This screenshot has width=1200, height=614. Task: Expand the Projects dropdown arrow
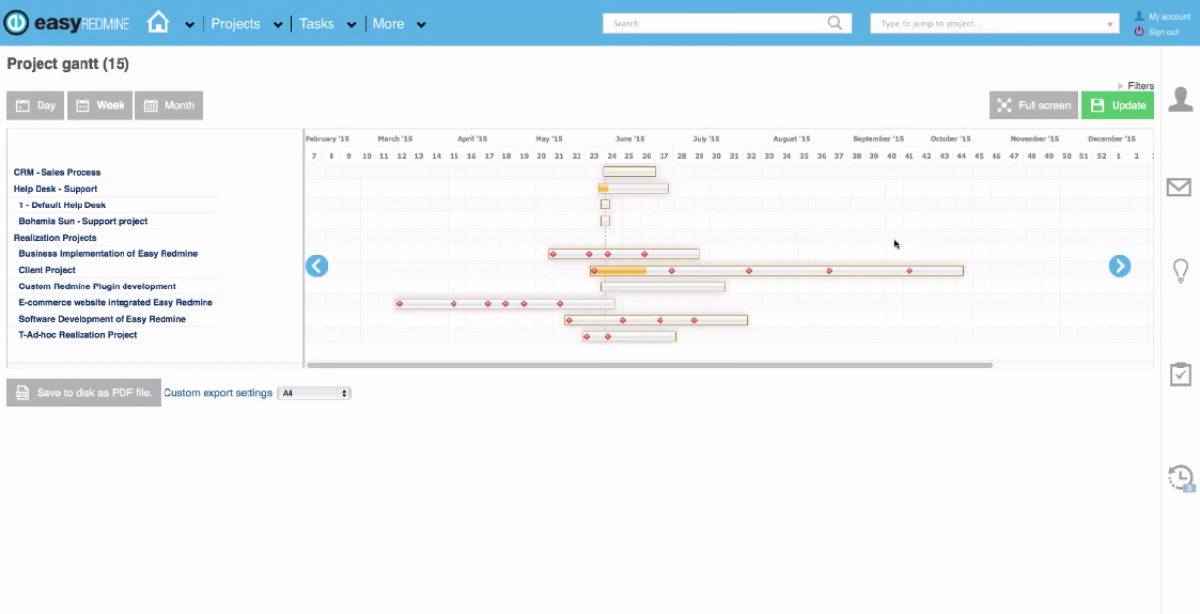[x=278, y=25]
